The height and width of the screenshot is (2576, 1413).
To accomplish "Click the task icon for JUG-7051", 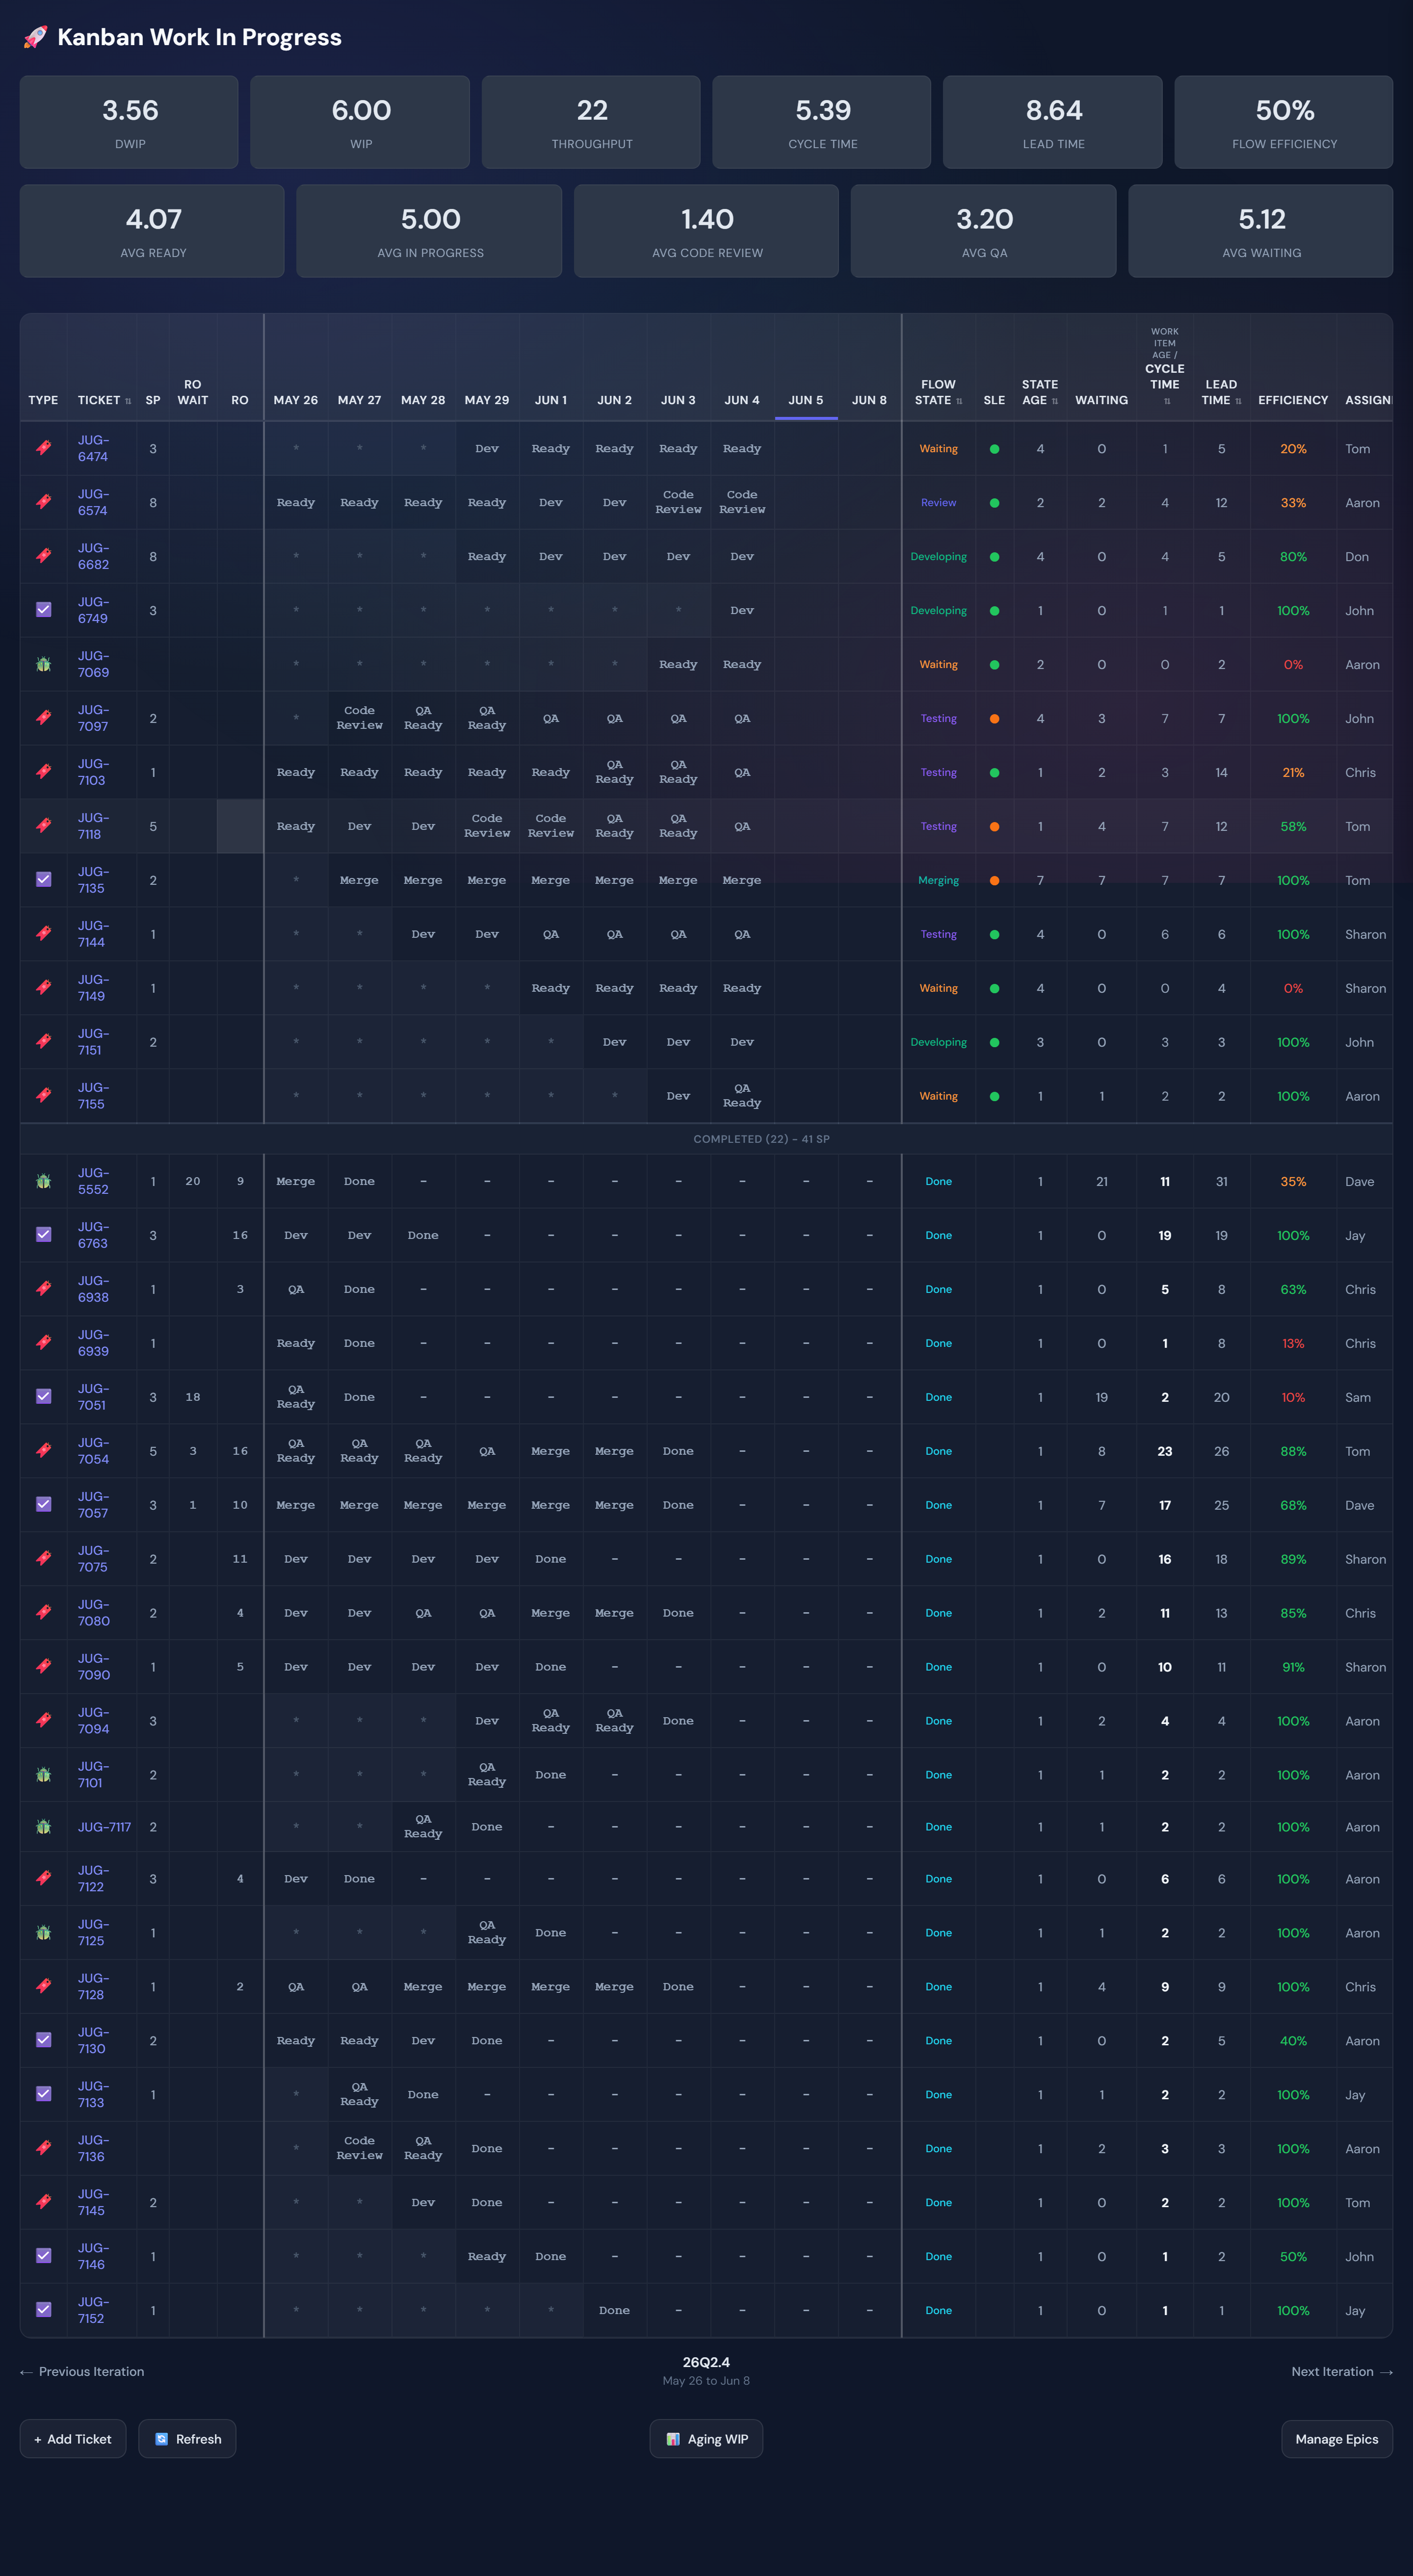I will click(43, 1397).
